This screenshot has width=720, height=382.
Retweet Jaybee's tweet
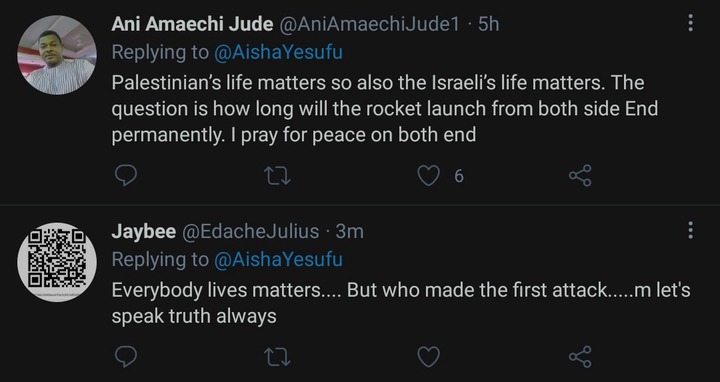pos(278,357)
